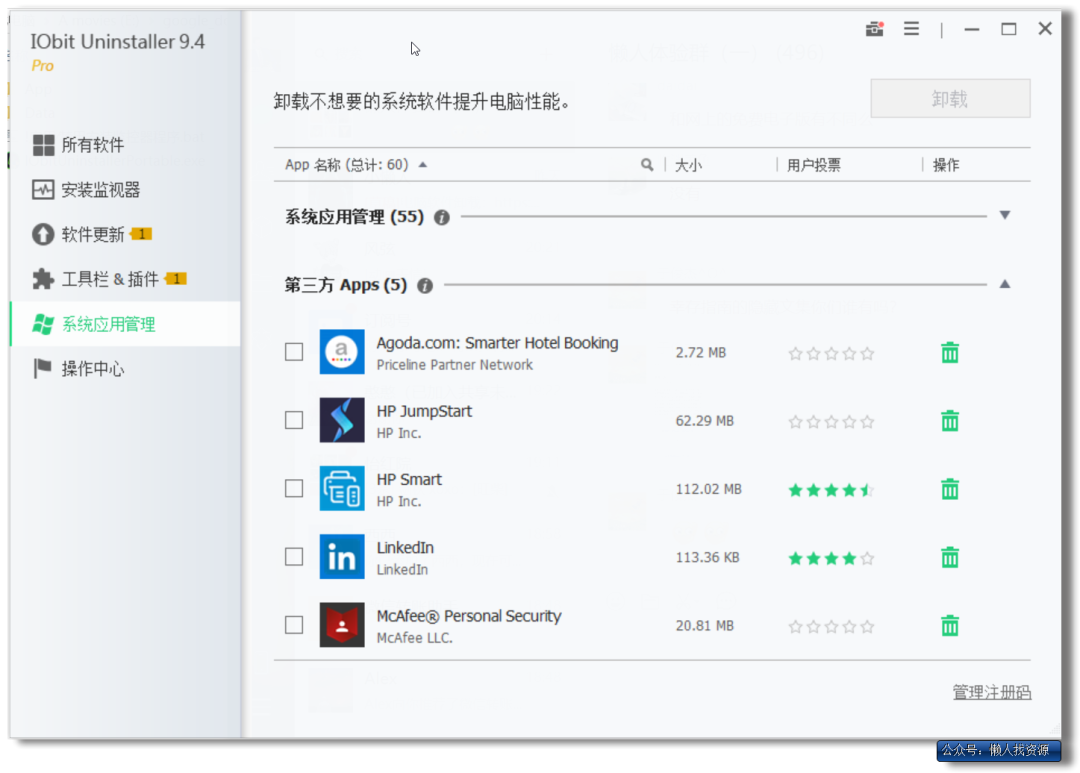Image resolution: width=1080 pixels, height=773 pixels.
Task: Click the Agoda.com app icon
Action: click(x=342, y=352)
